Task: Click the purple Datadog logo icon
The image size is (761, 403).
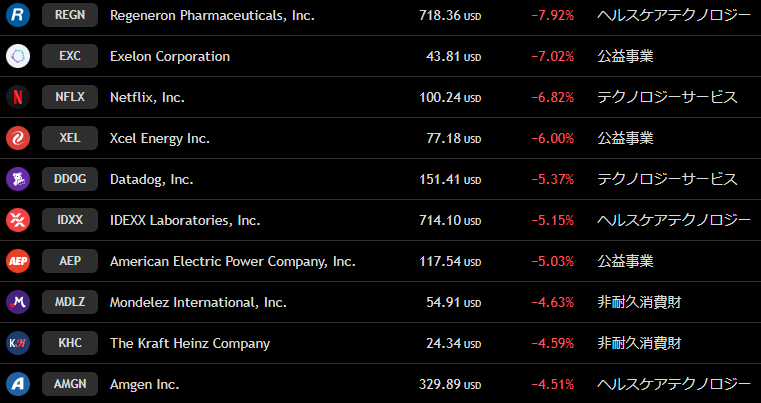Action: click(x=18, y=179)
